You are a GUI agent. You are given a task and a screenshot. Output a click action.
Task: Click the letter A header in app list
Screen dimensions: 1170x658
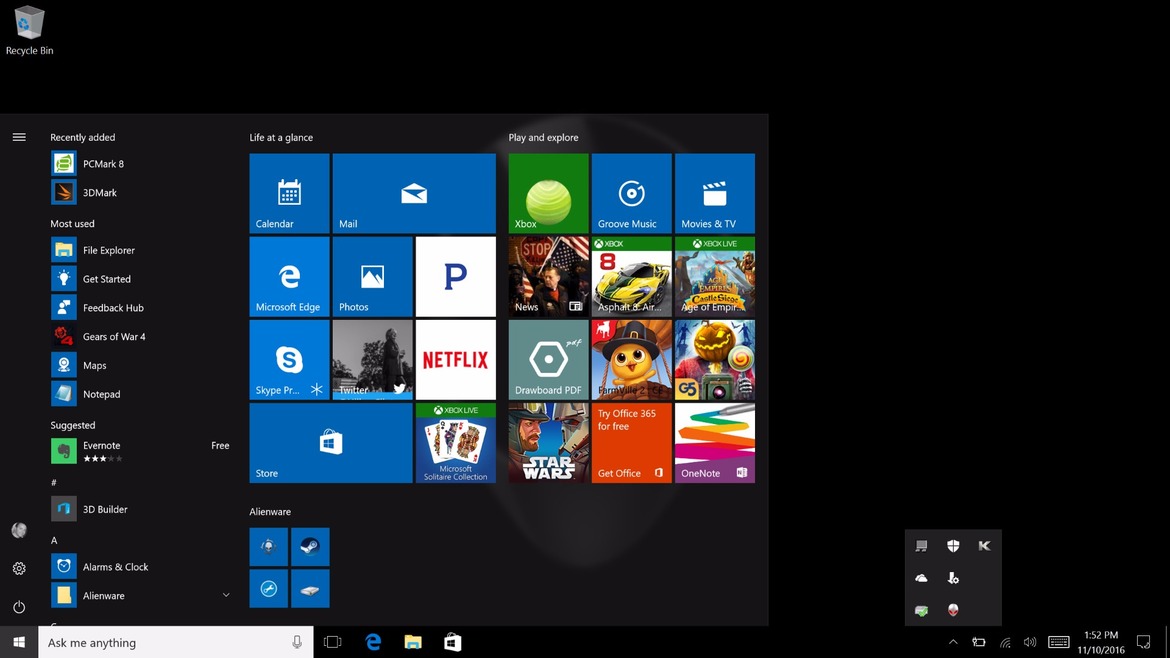(54, 540)
